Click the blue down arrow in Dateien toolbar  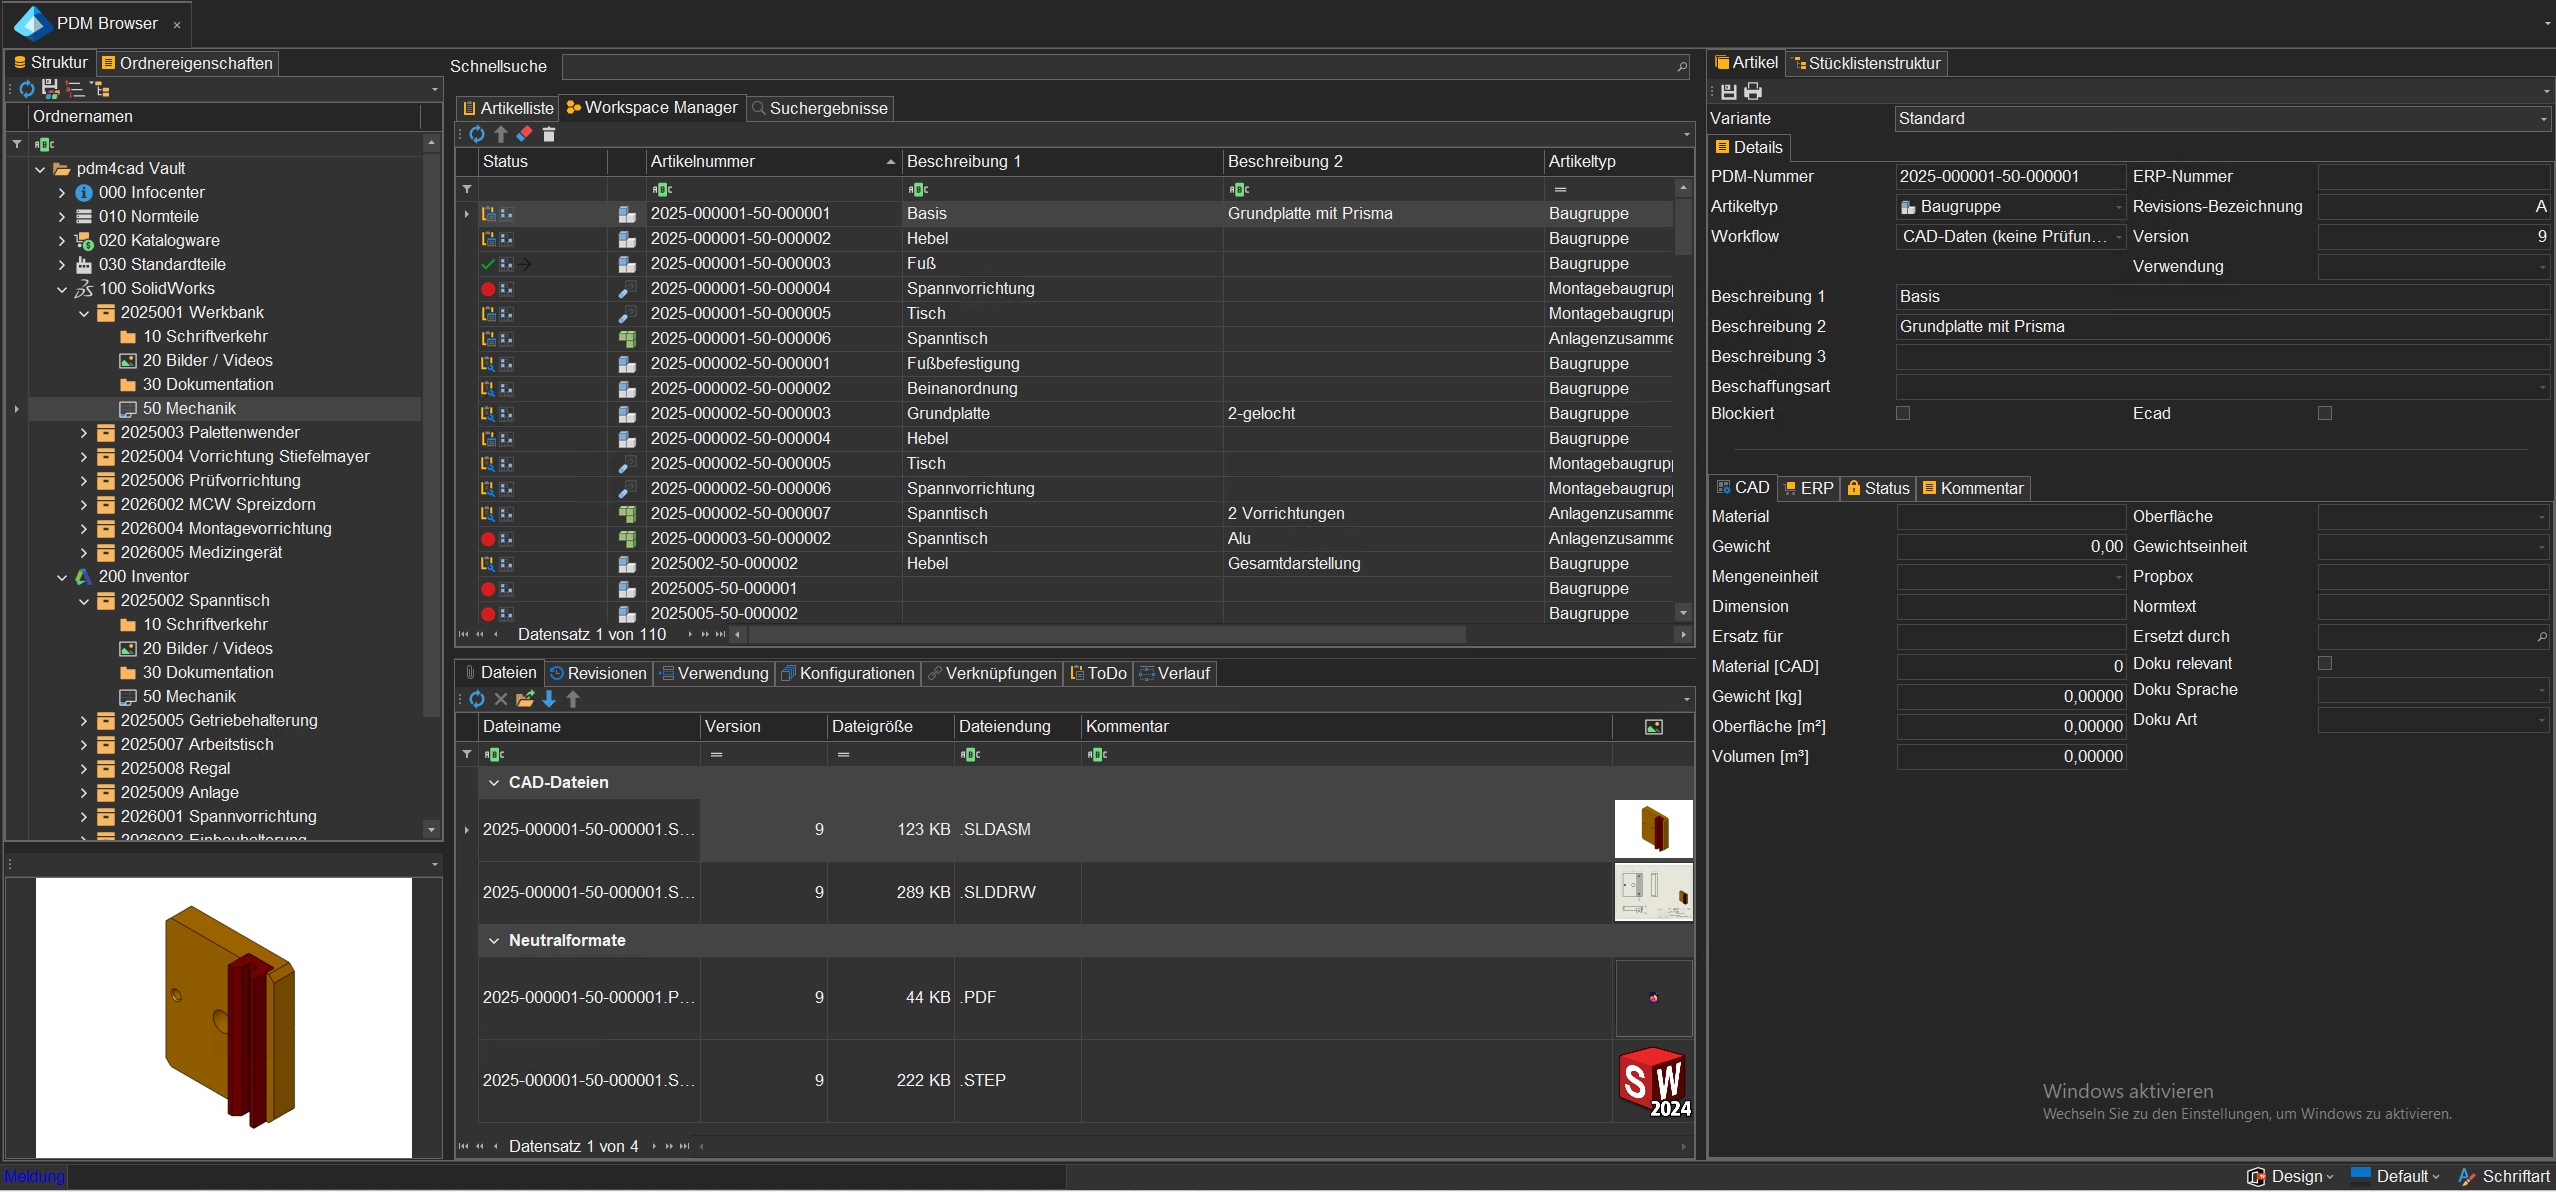pos(549,699)
